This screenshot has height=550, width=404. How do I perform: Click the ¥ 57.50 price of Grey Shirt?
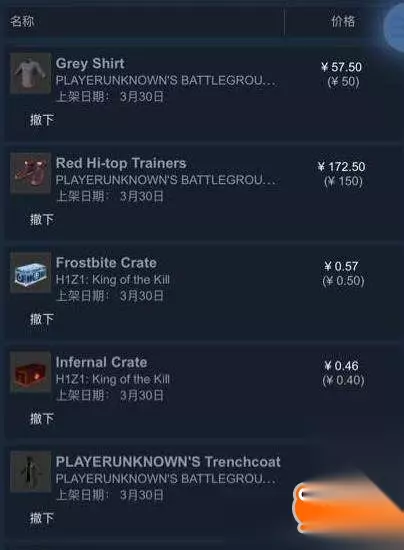(x=341, y=67)
